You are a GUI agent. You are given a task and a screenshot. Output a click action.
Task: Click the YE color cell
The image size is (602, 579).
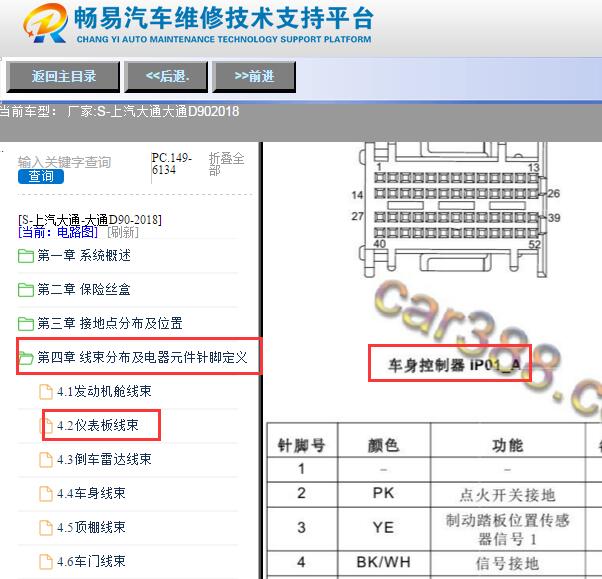click(383, 528)
